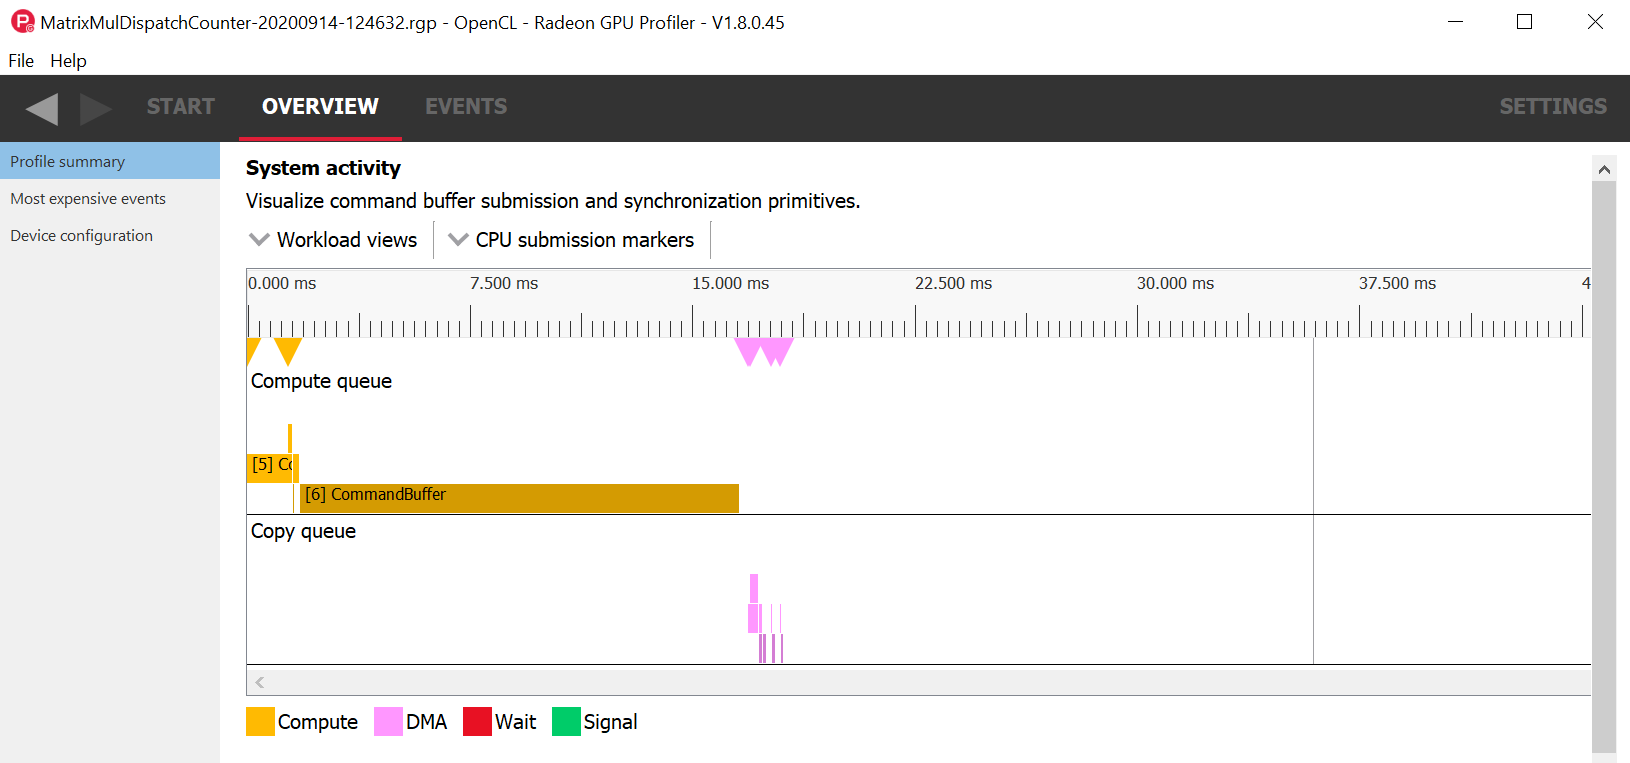The width and height of the screenshot is (1630, 763).
Task: Click the left arrow on horizontal scrollbar
Action: pos(260,682)
